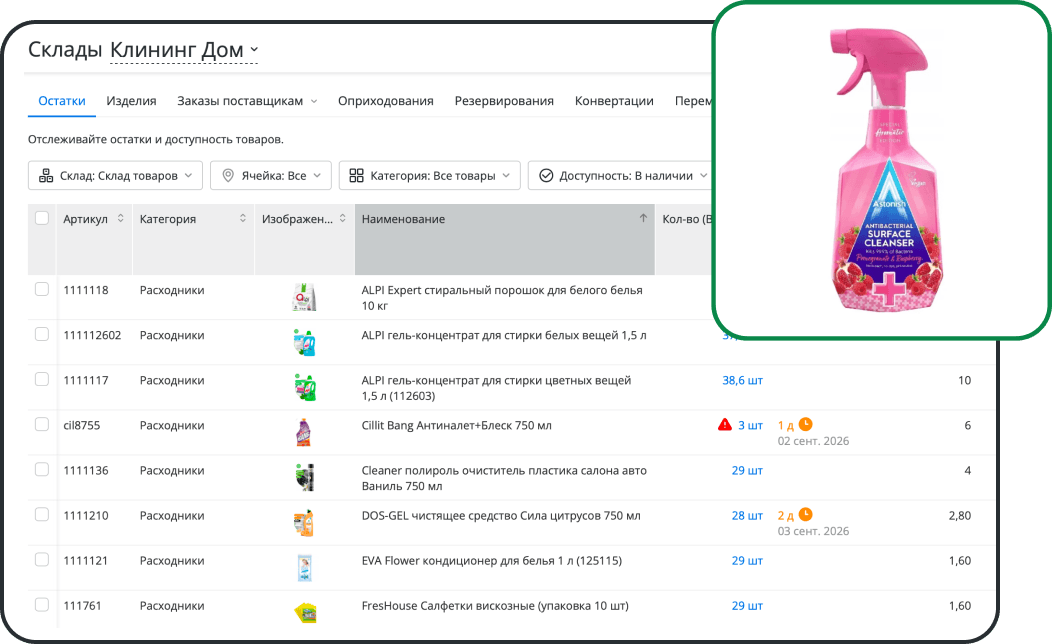Select the checkbox for row 111761
The width and height of the screenshot is (1052, 644).
coord(42,604)
